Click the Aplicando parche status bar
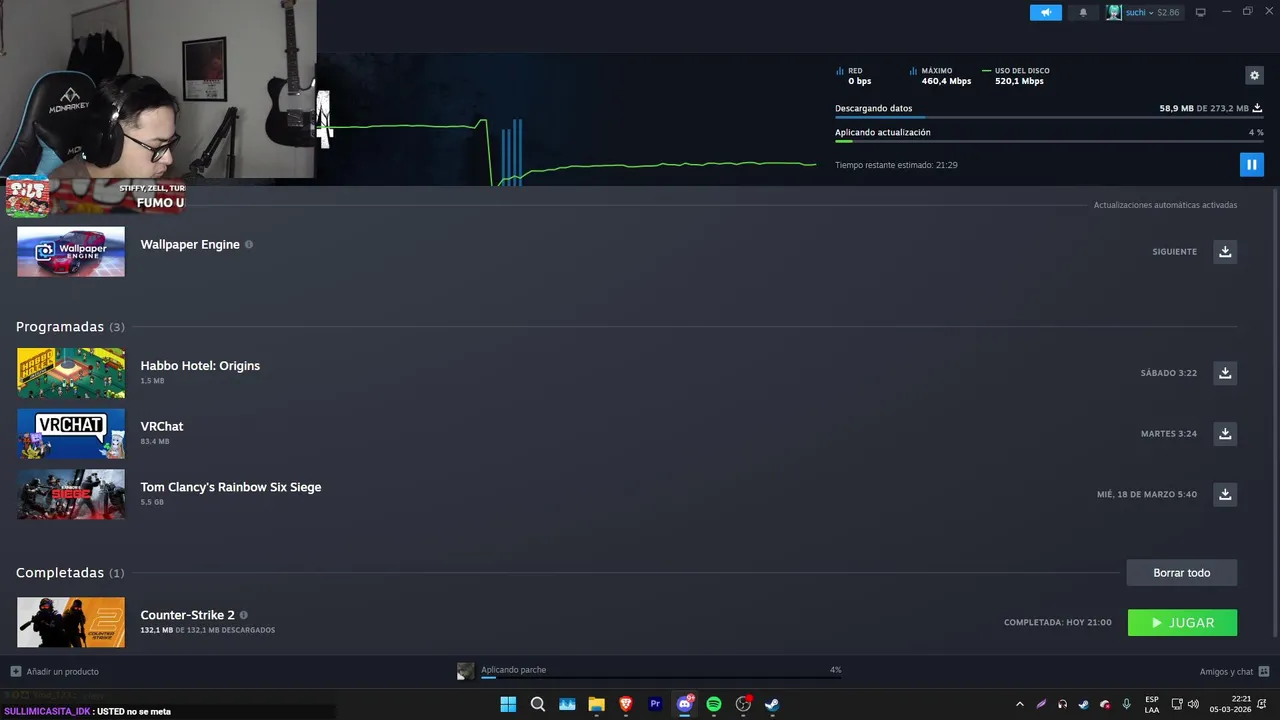Viewport: 1280px width, 720px height. (x=650, y=671)
